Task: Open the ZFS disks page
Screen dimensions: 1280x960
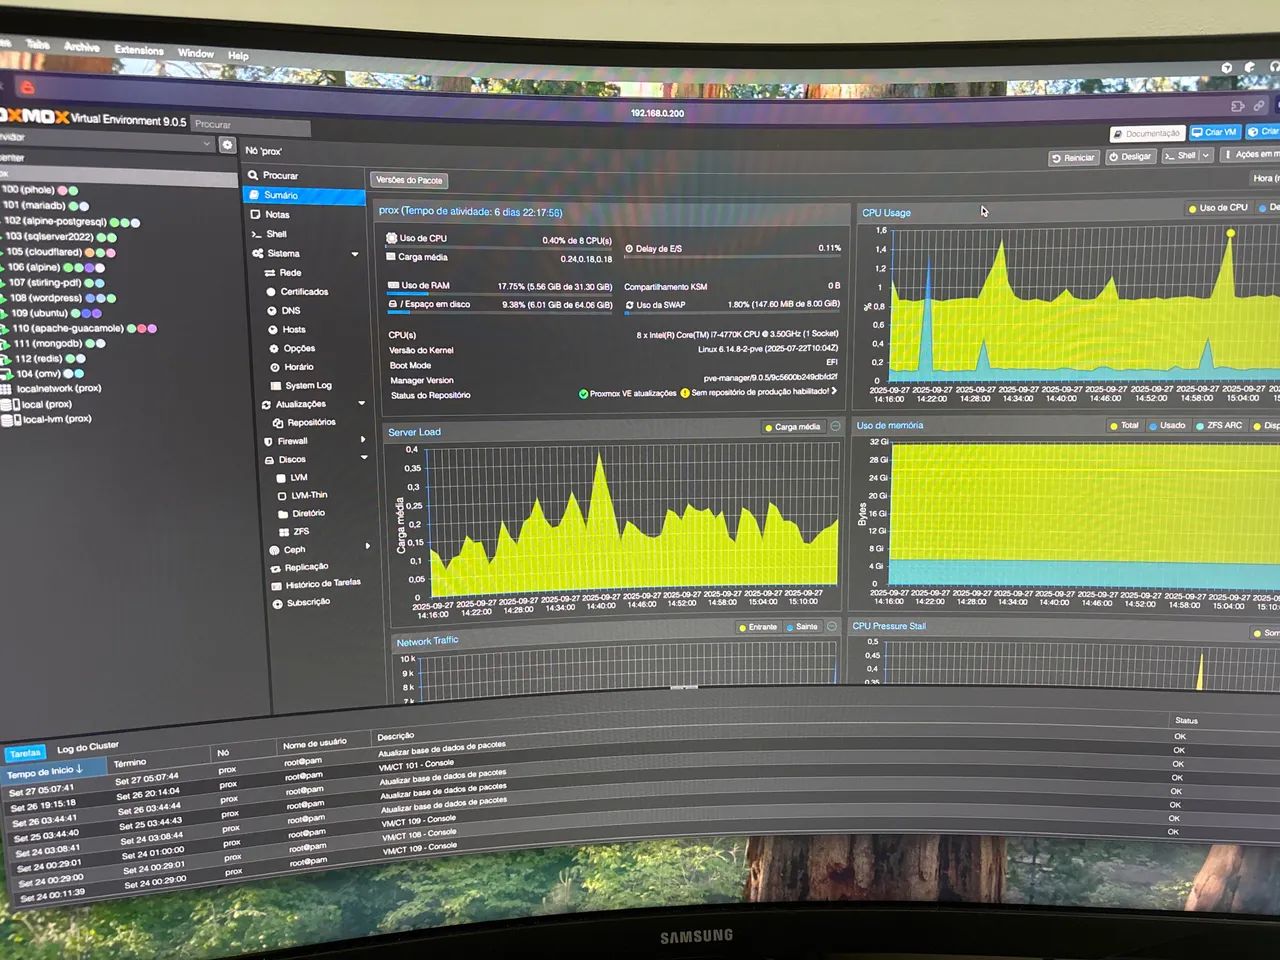Action: (301, 532)
